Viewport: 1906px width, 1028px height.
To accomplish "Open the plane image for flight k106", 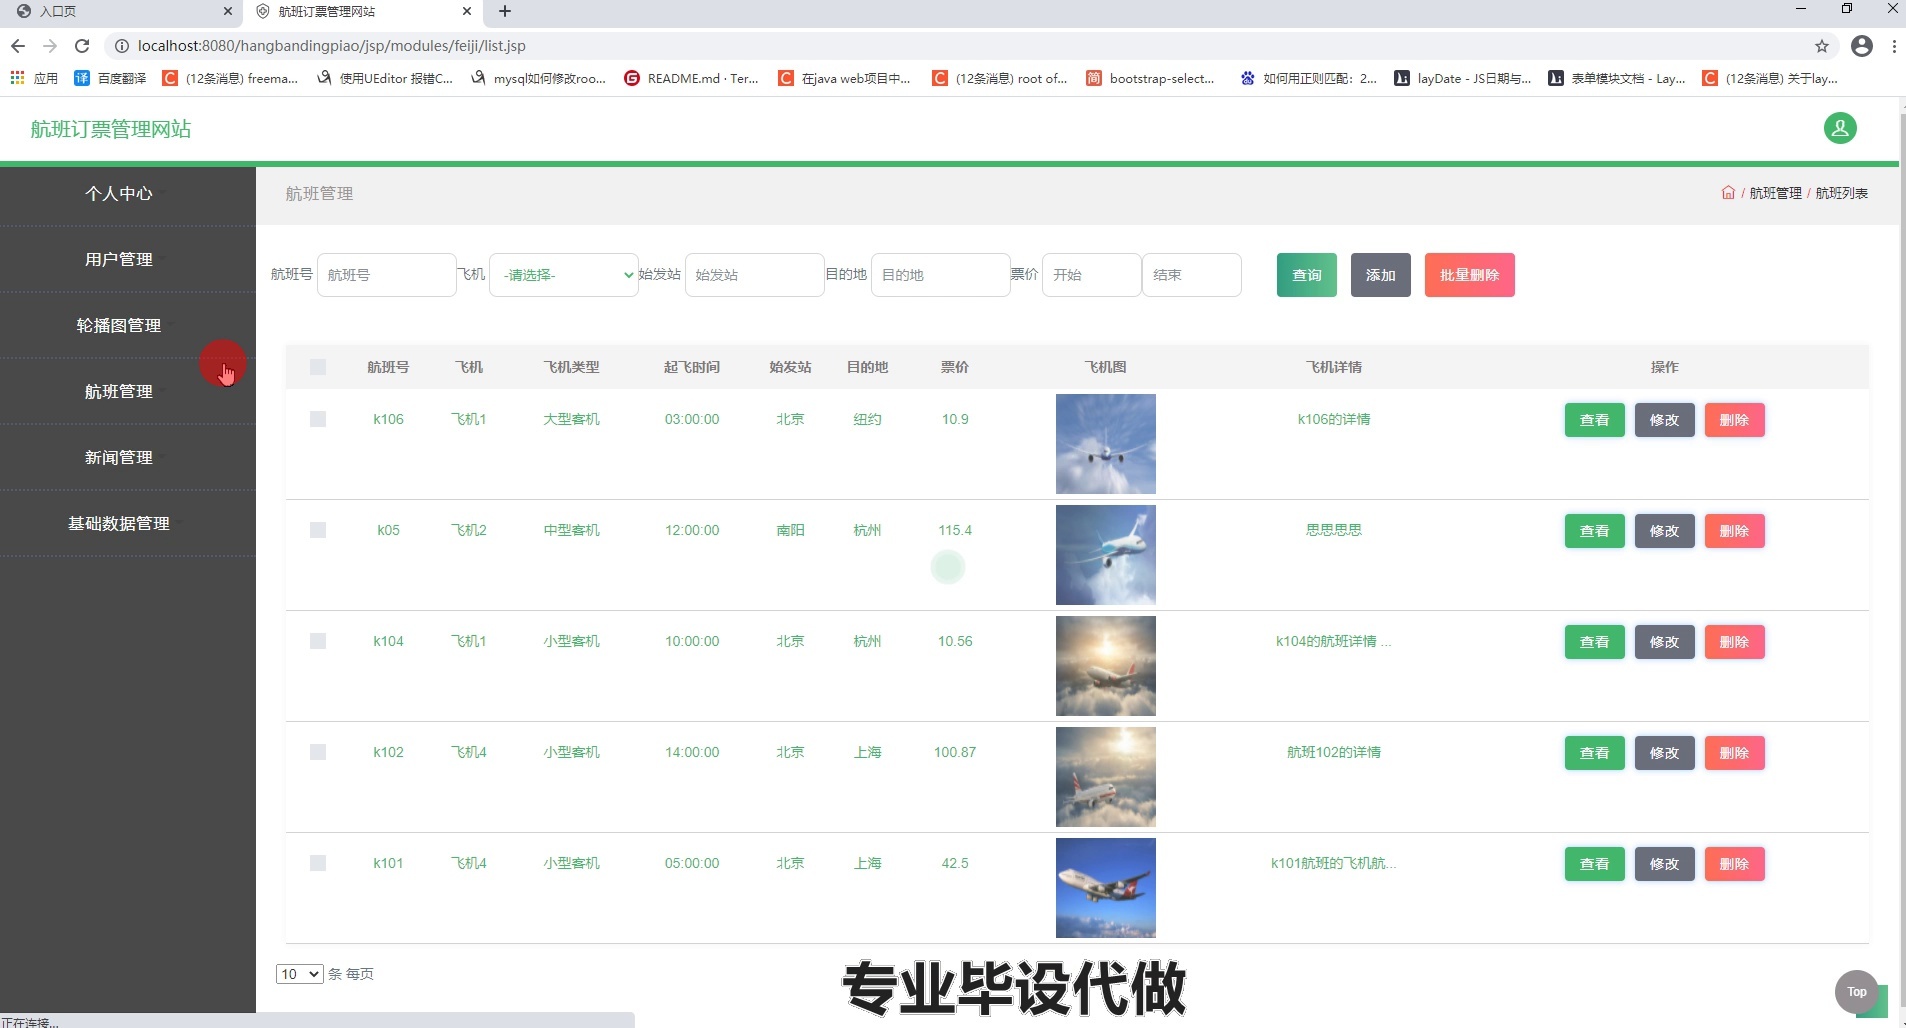I will click(1106, 444).
